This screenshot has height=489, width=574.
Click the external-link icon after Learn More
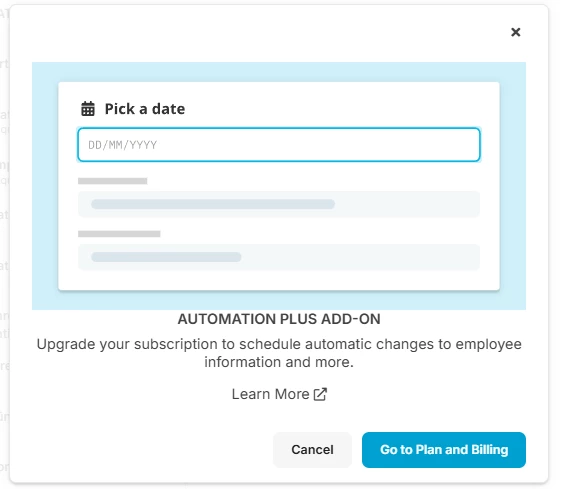tap(320, 394)
